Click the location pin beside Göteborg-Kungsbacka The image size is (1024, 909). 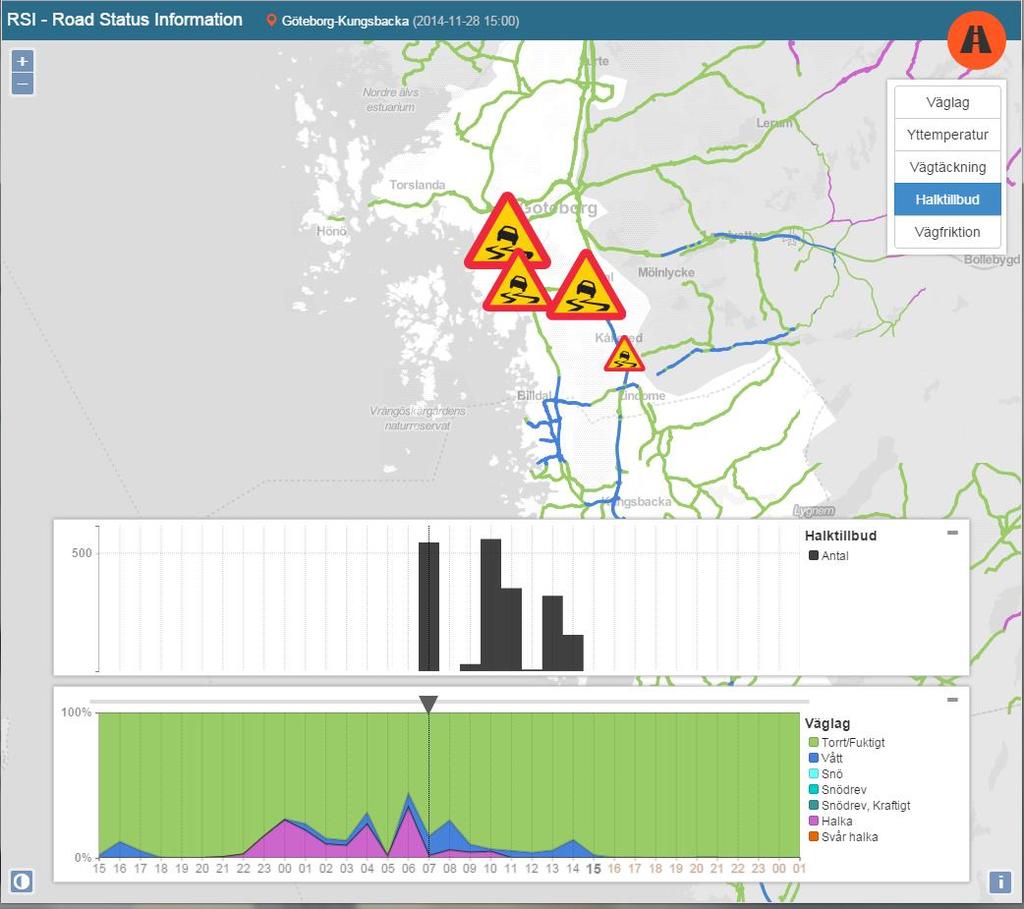tap(271, 20)
